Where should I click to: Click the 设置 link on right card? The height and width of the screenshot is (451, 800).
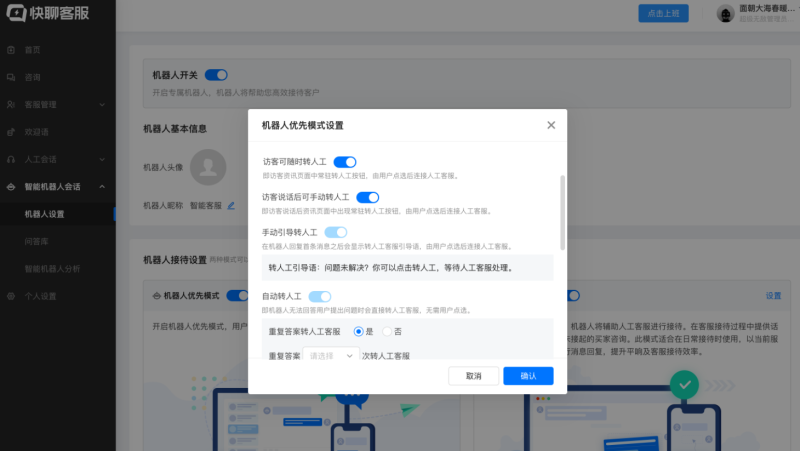773,296
